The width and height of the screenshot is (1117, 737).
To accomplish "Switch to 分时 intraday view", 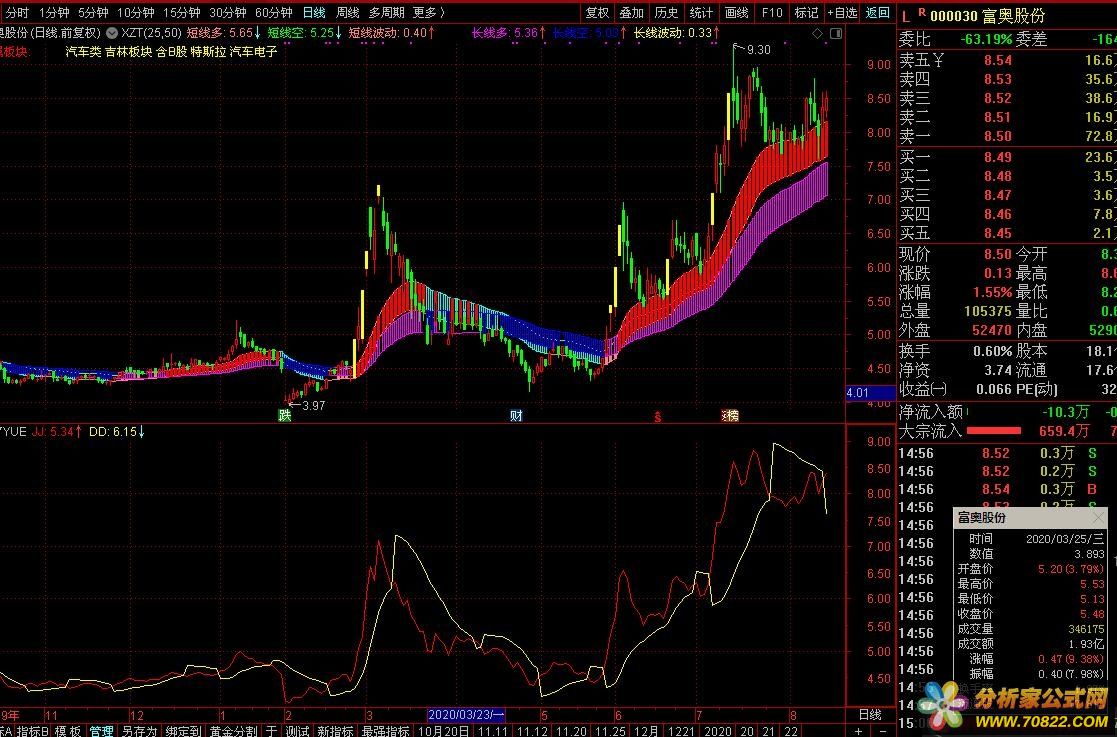I will click(x=17, y=12).
